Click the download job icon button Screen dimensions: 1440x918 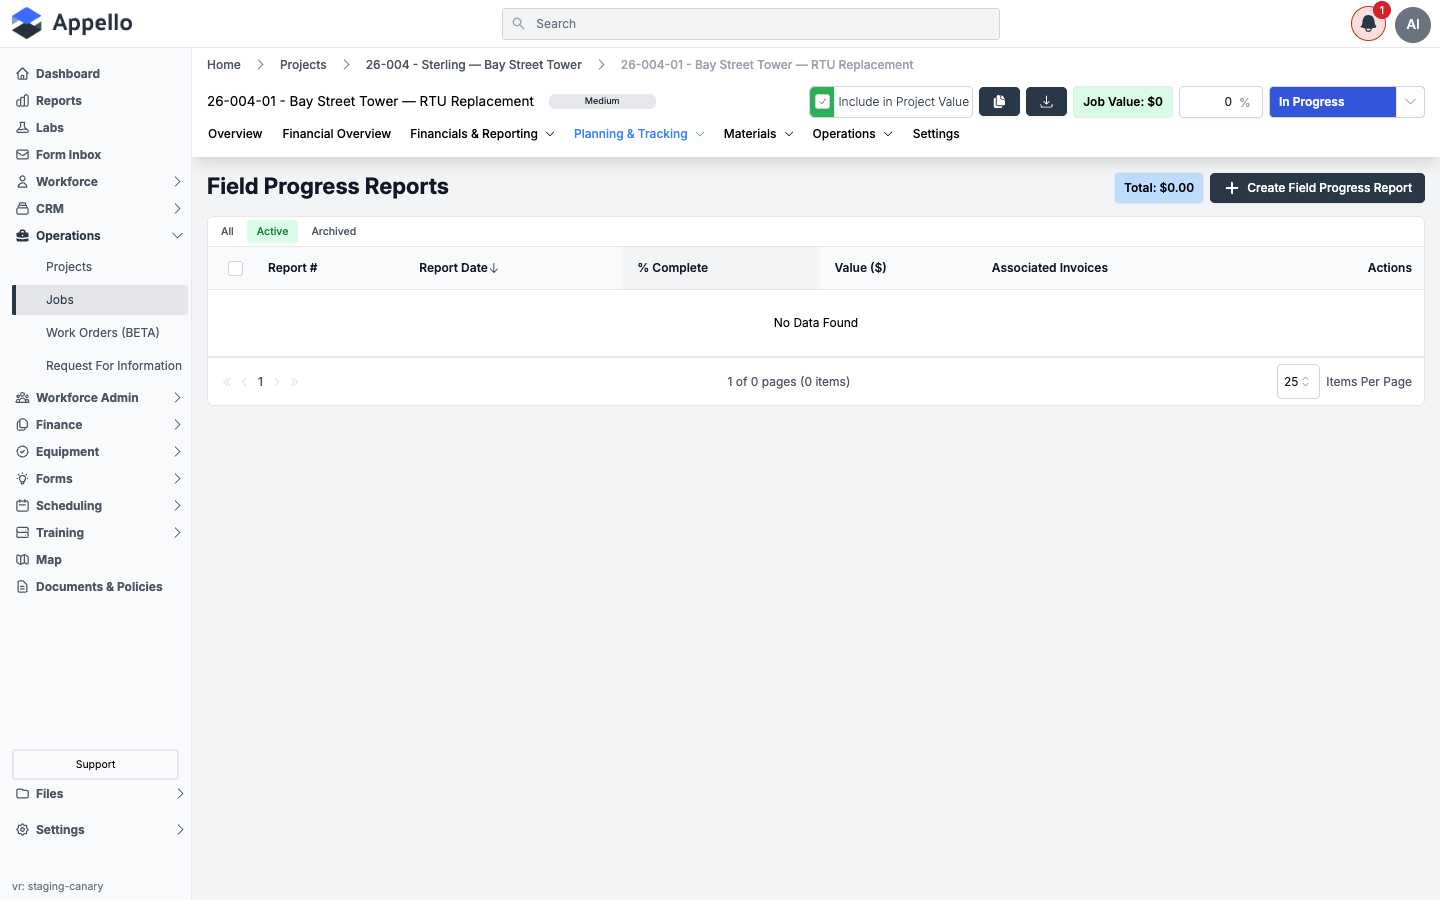1046,102
